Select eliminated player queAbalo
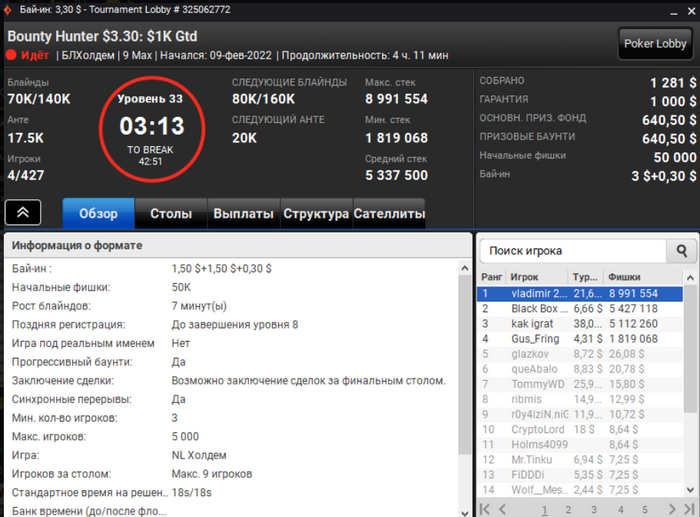This screenshot has height=517, width=700. point(580,369)
